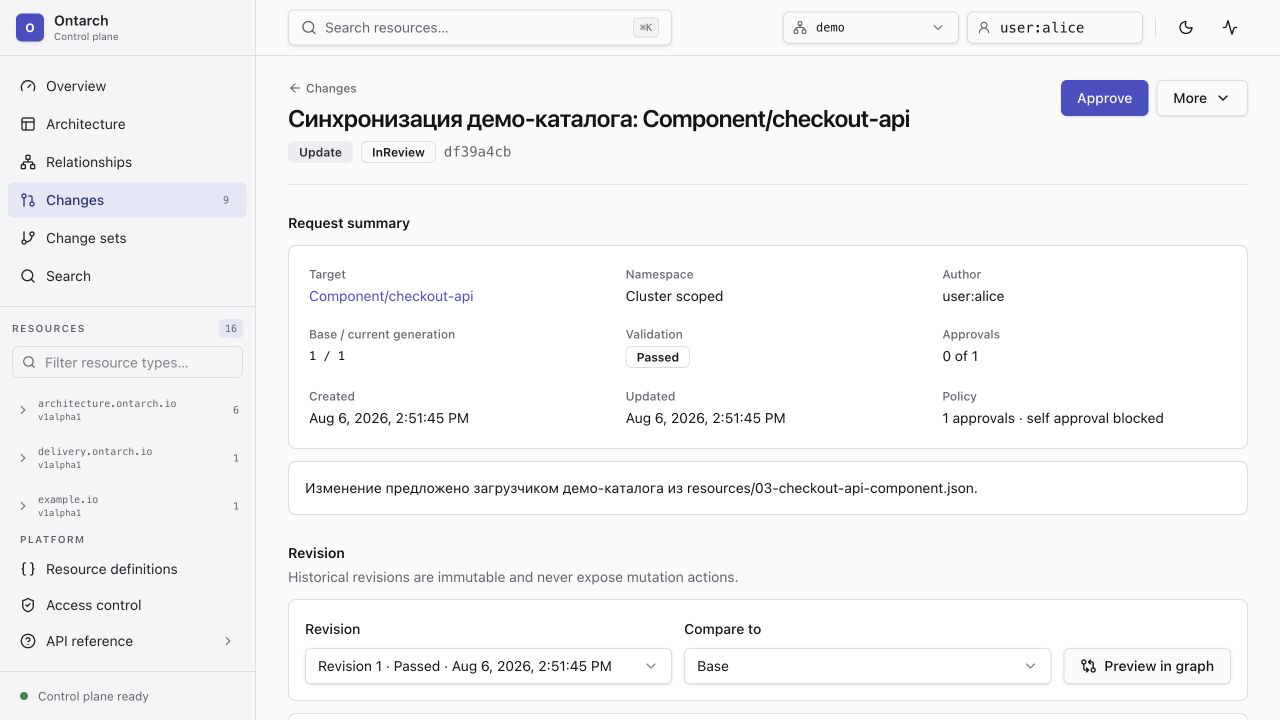The height and width of the screenshot is (720, 1280).
Task: Click the Cluster scoped namespace value
Action: (x=674, y=296)
